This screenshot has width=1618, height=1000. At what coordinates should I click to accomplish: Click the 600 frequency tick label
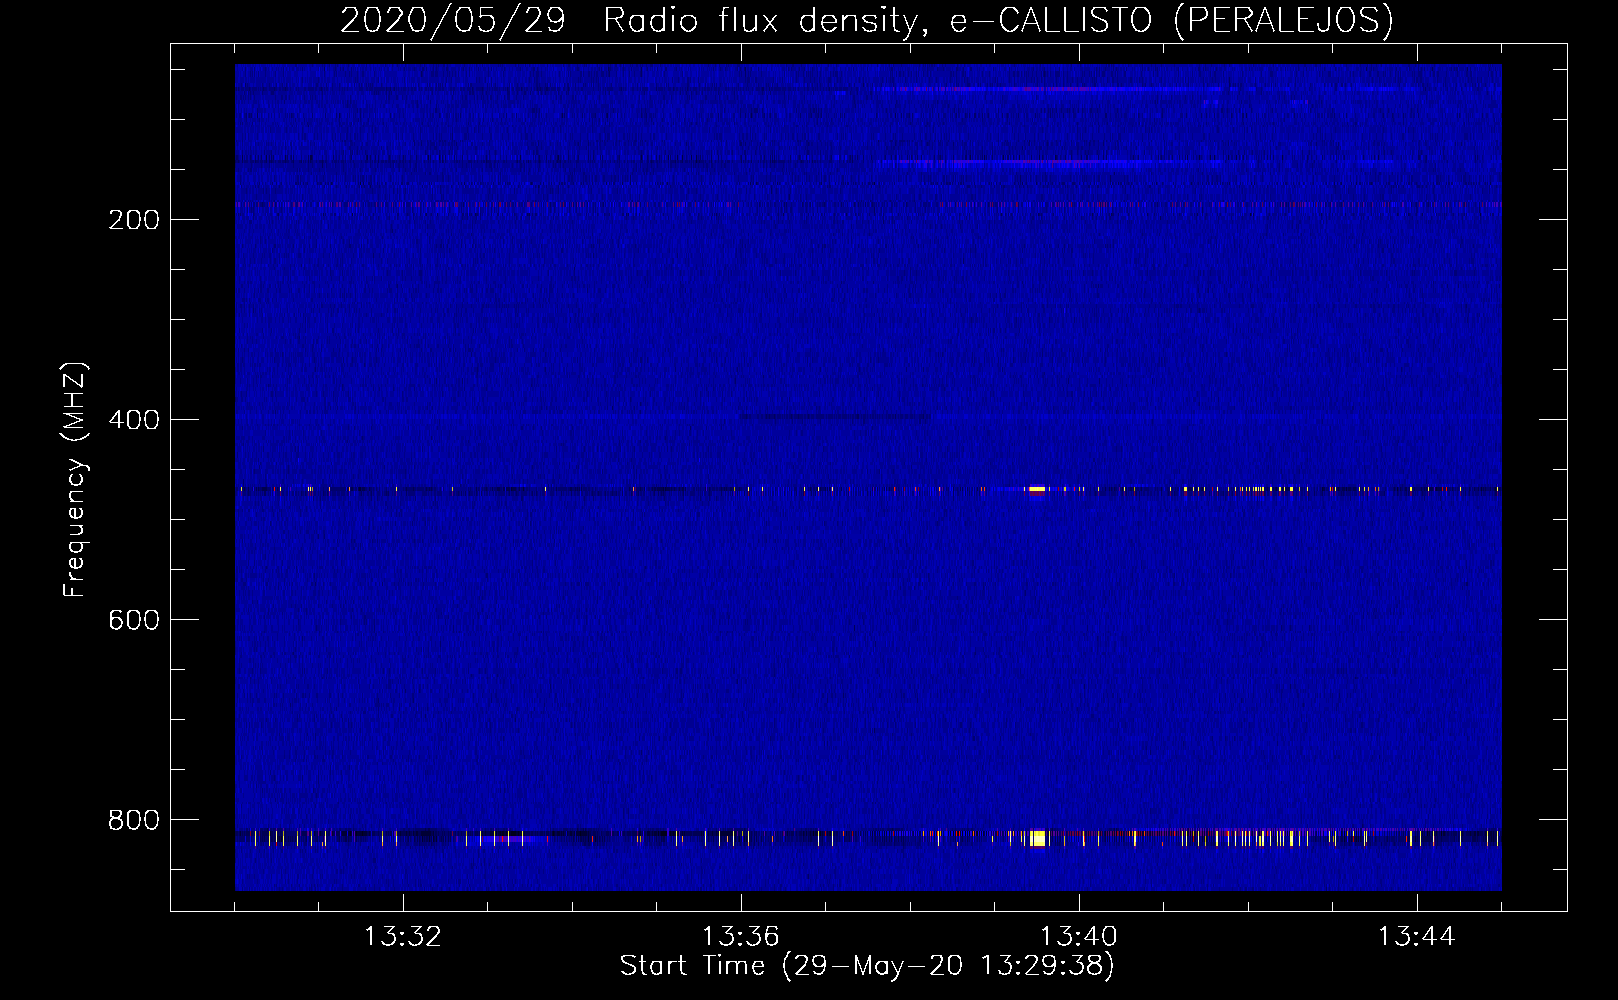pyautogui.click(x=133, y=620)
